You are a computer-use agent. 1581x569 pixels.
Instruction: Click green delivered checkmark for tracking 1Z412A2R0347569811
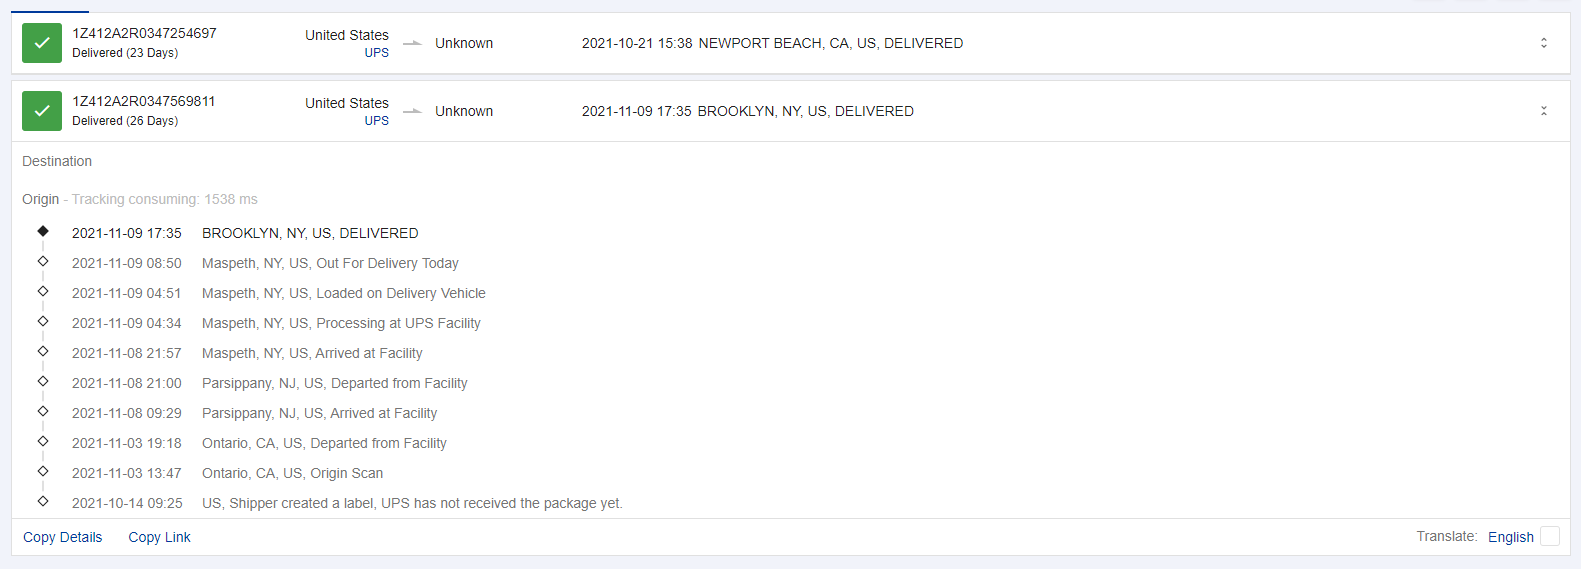[x=42, y=111]
